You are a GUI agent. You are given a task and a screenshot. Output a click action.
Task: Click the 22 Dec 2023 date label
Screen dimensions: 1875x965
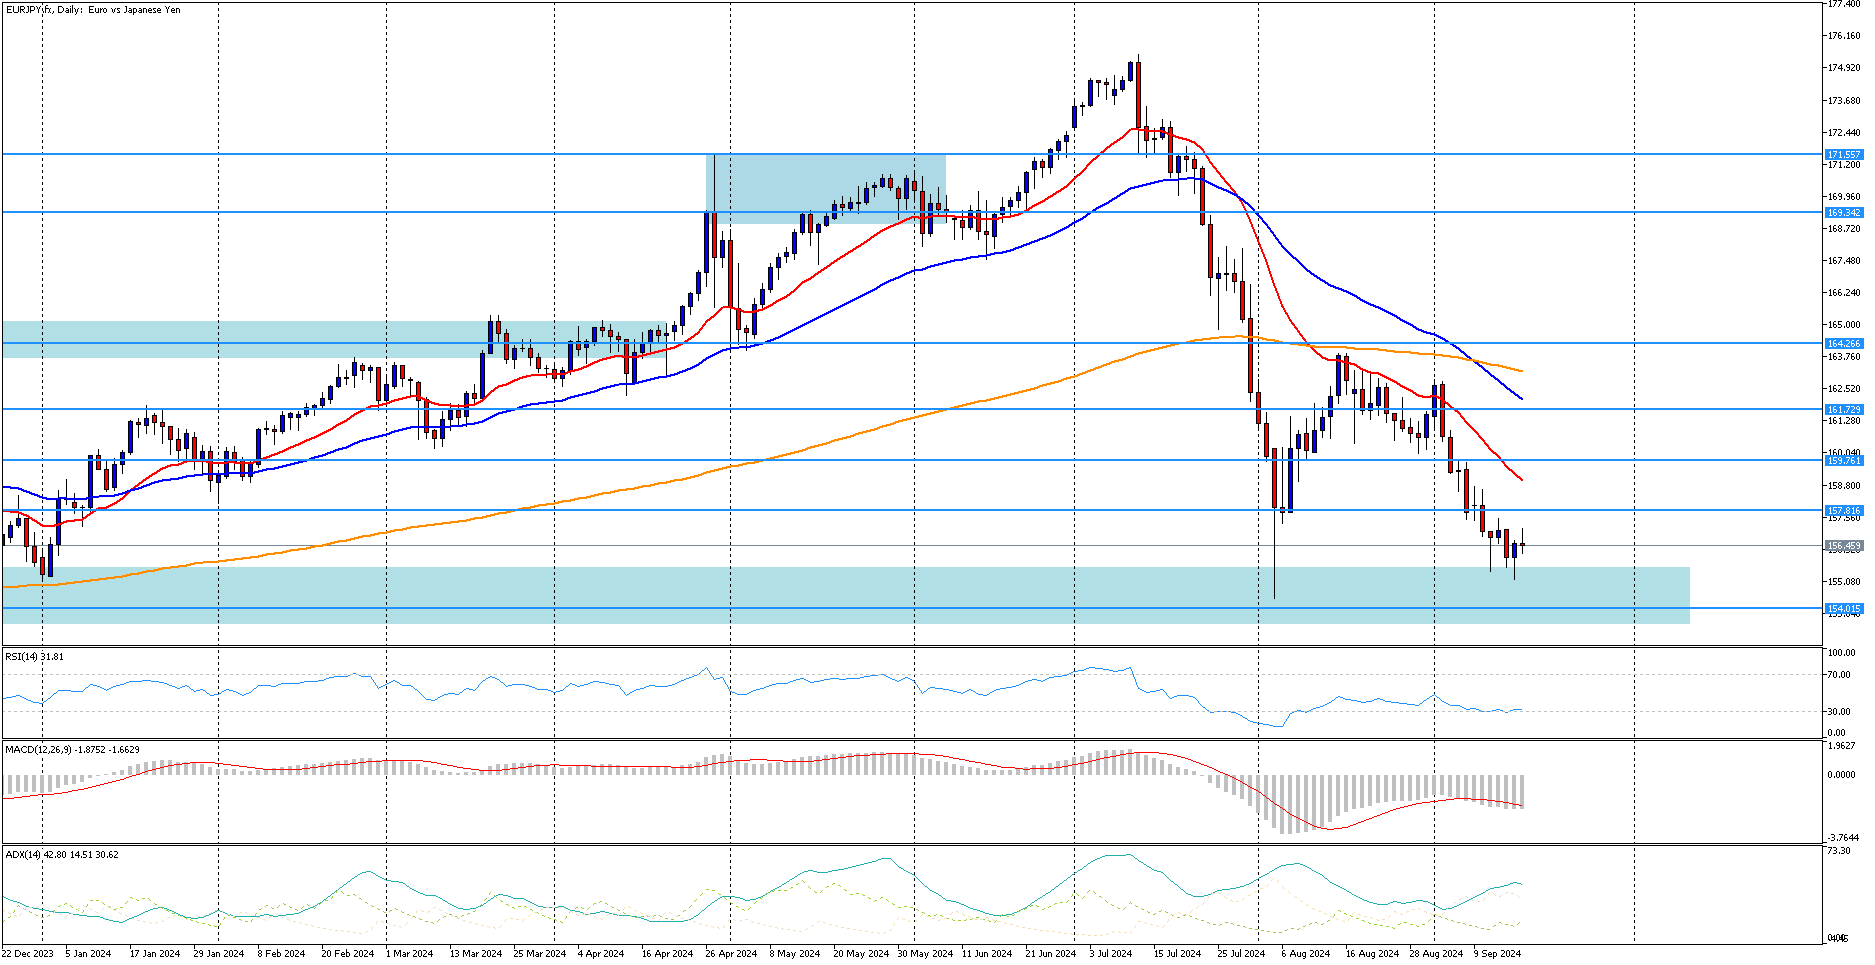point(27,954)
